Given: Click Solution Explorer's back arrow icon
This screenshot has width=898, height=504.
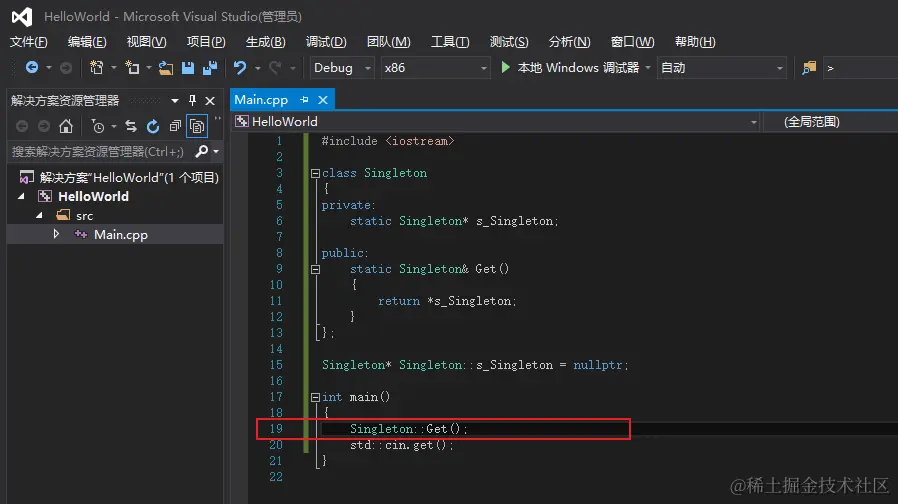Looking at the screenshot, I should [22, 126].
